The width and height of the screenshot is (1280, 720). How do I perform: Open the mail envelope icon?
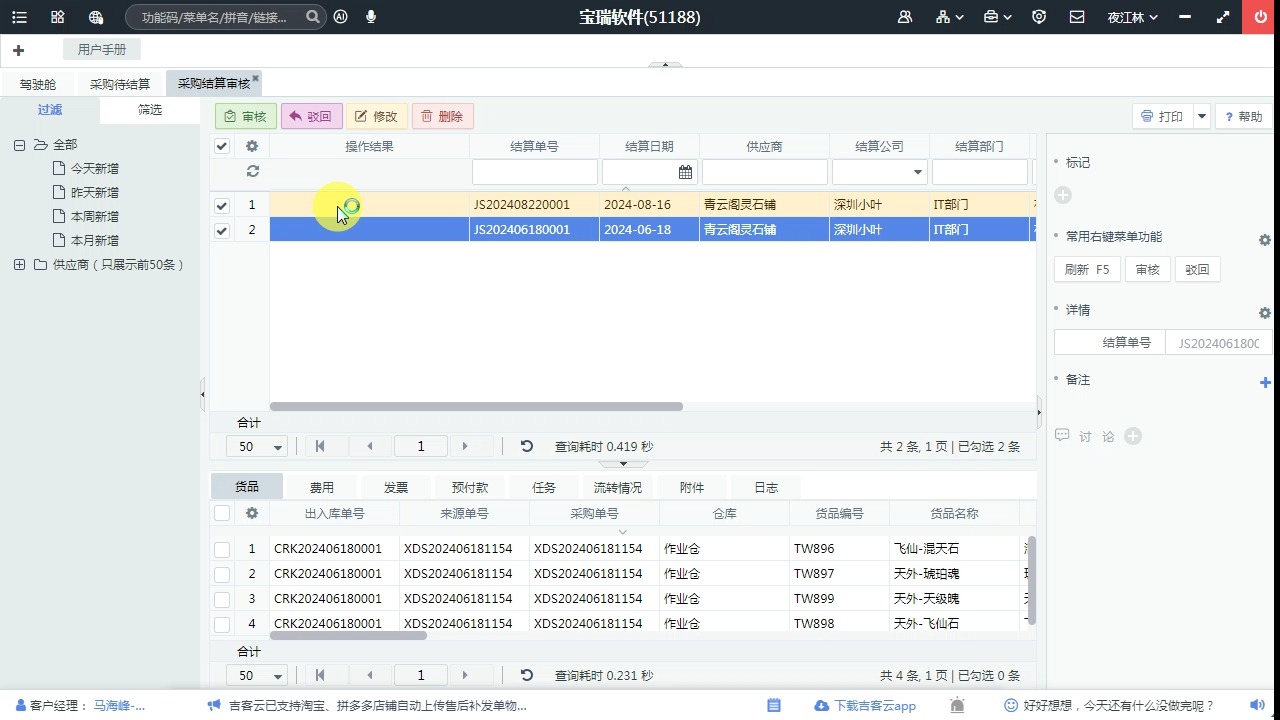[1077, 17]
